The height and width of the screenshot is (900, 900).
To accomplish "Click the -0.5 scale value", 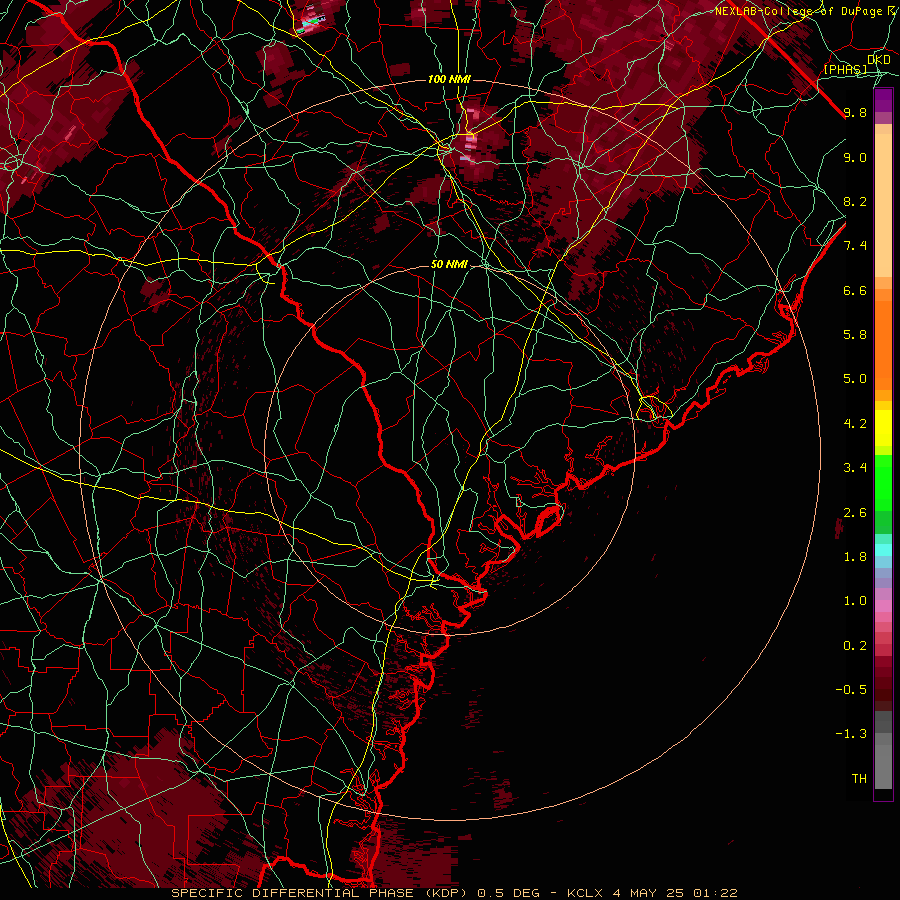I will pyautogui.click(x=851, y=690).
